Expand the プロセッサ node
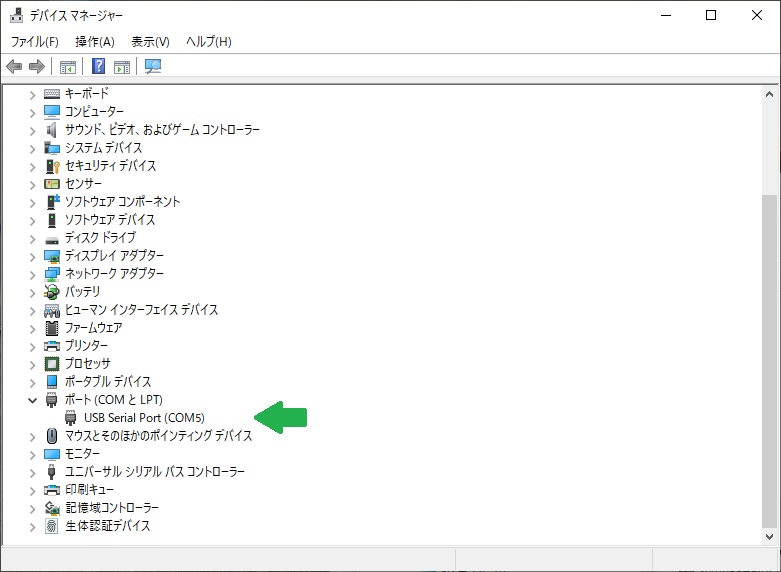781x572 pixels. point(32,365)
